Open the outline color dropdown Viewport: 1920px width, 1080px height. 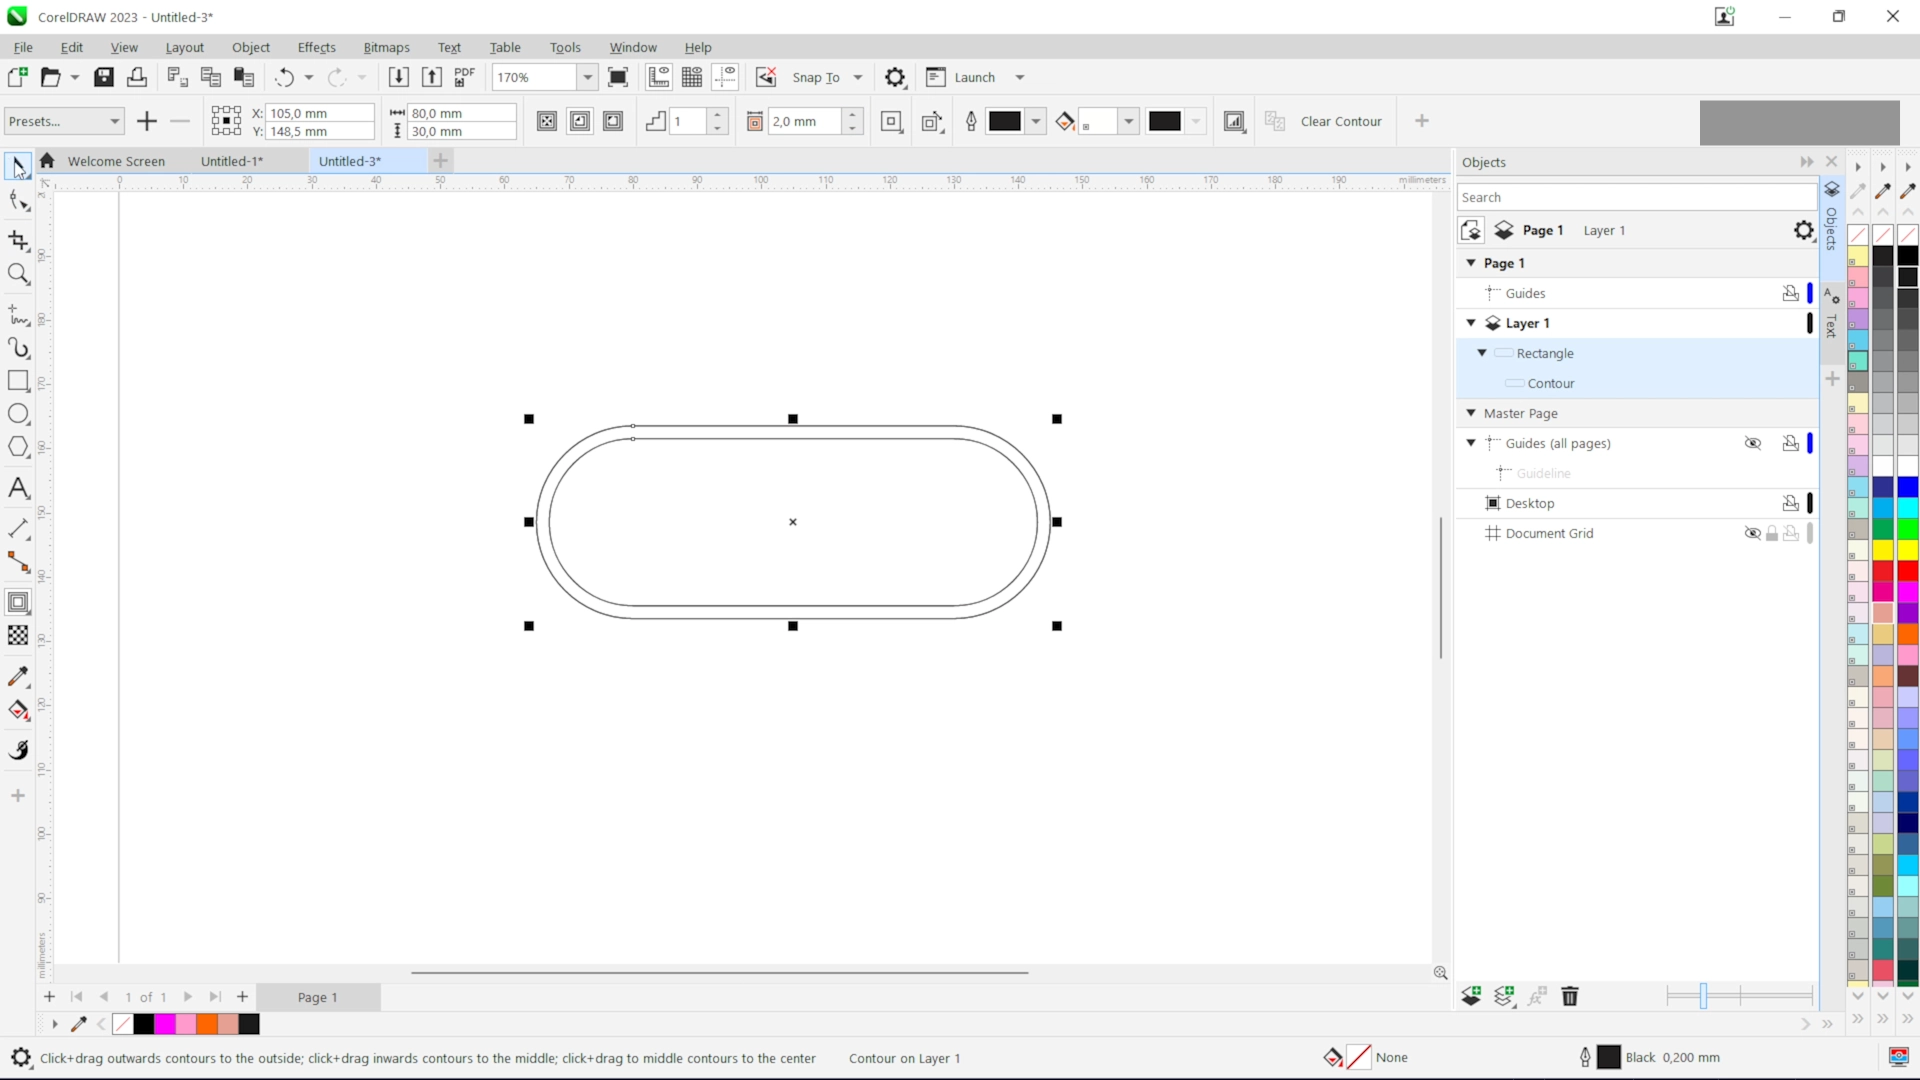point(1036,121)
